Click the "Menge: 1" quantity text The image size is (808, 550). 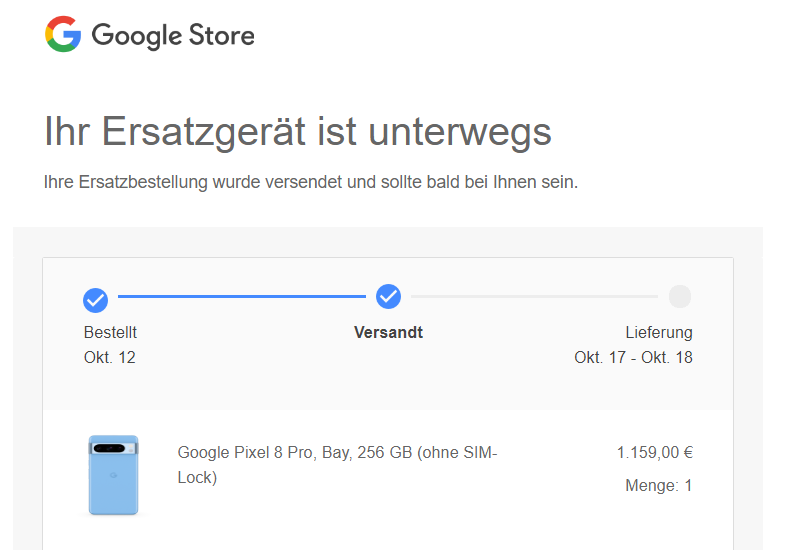click(660, 486)
